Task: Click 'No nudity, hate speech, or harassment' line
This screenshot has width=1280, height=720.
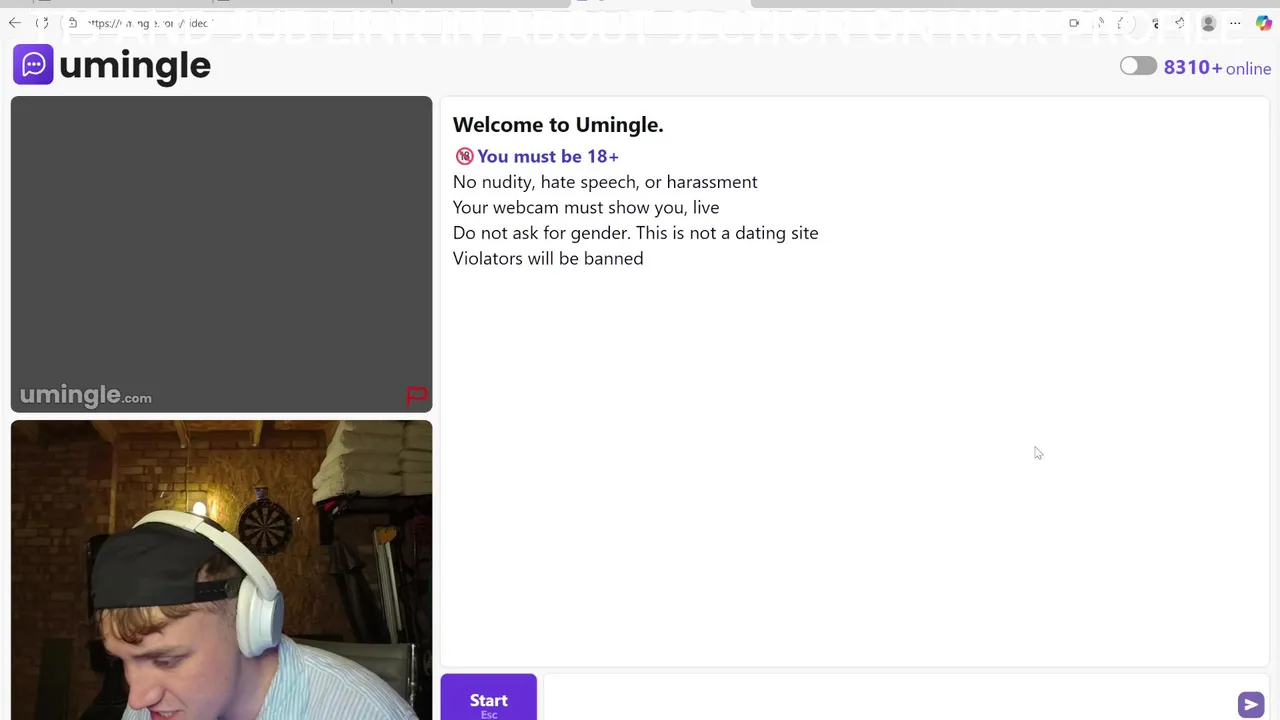Action: pyautogui.click(x=605, y=182)
